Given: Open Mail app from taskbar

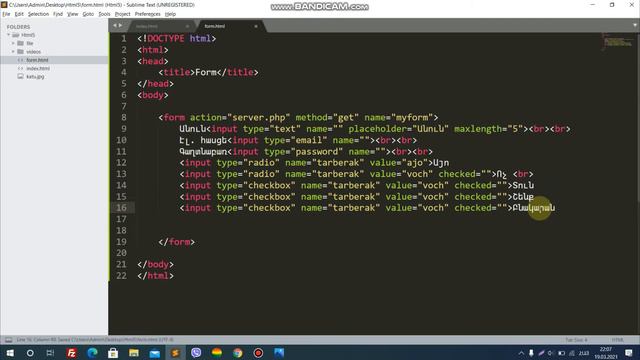Looking at the screenshot, I should coord(155,353).
